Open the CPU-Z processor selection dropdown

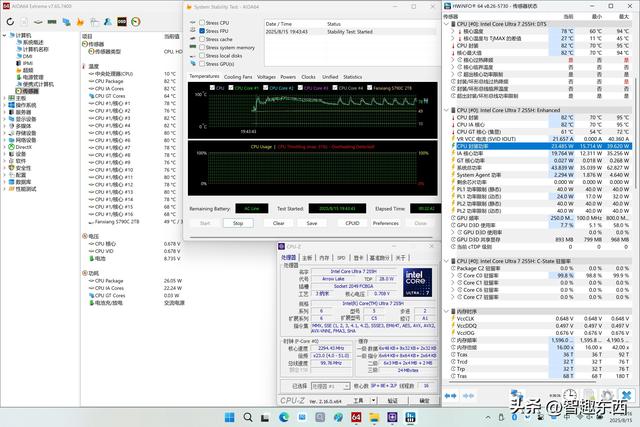347,386
